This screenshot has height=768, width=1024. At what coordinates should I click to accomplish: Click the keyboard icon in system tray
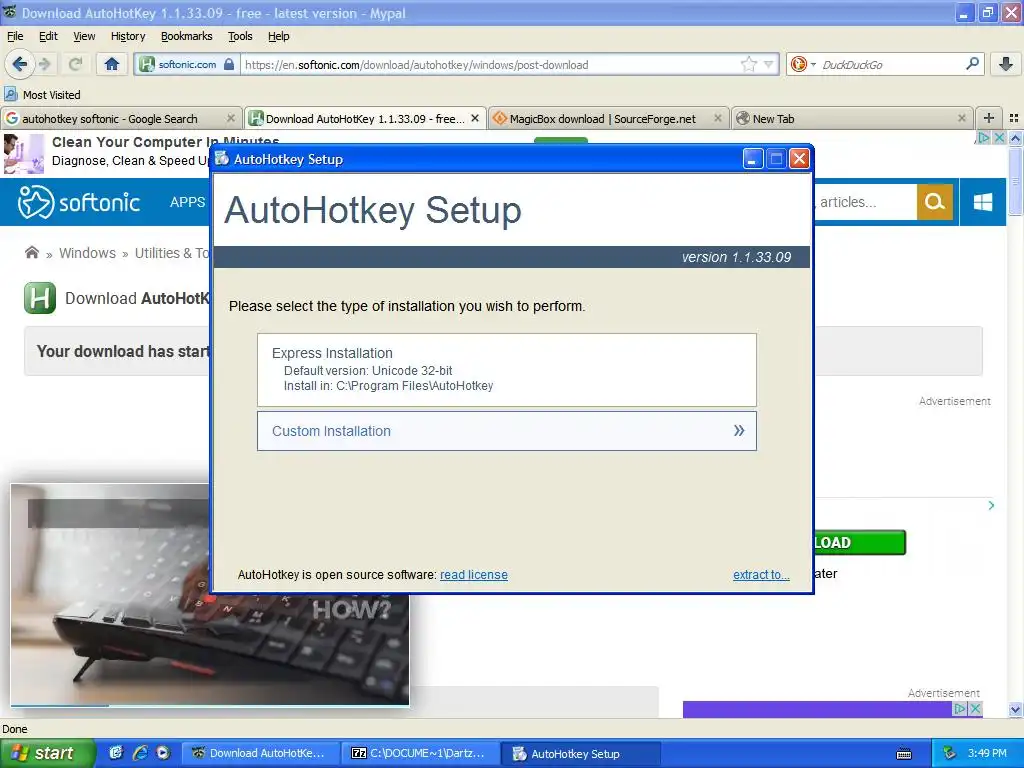coord(904,754)
